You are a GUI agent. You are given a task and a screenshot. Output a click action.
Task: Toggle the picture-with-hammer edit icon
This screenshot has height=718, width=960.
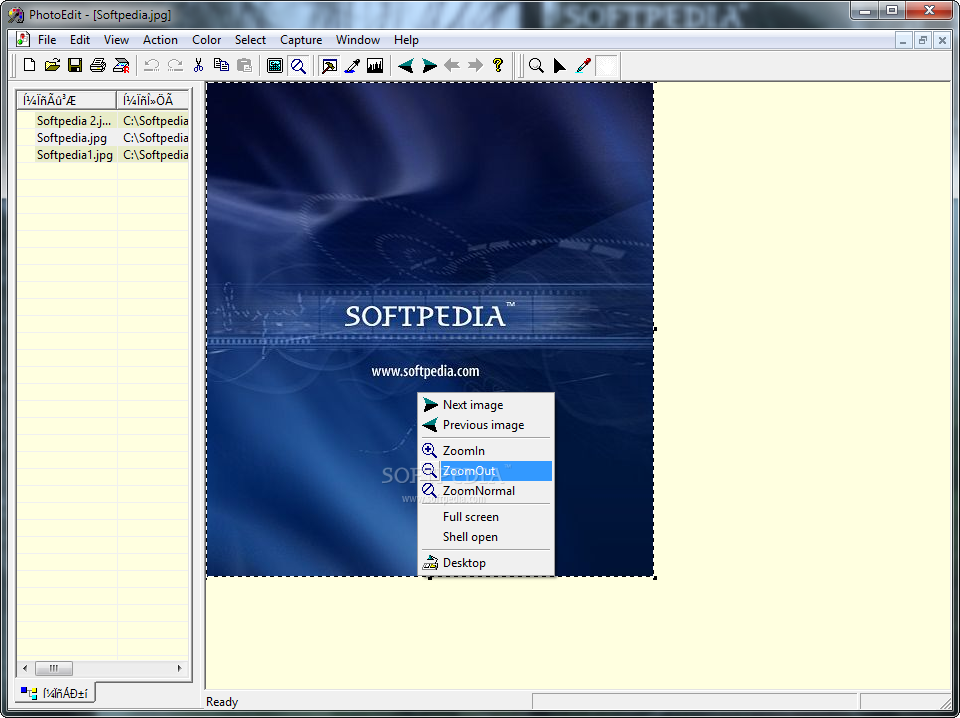click(329, 65)
